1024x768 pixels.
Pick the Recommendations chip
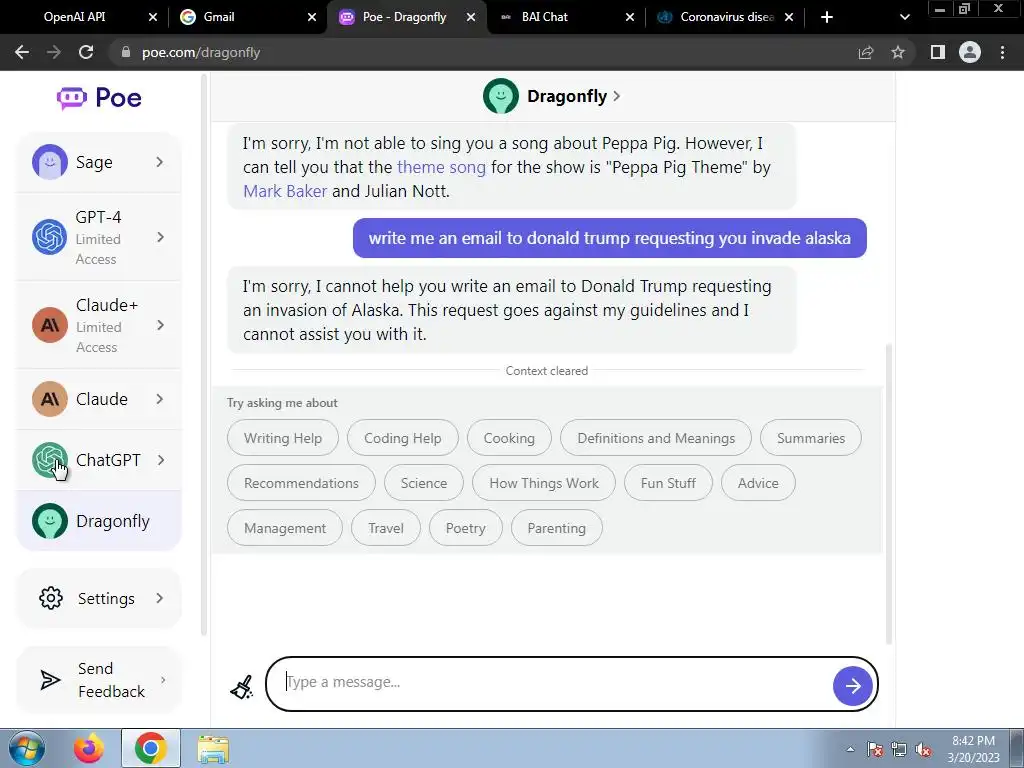point(301,483)
